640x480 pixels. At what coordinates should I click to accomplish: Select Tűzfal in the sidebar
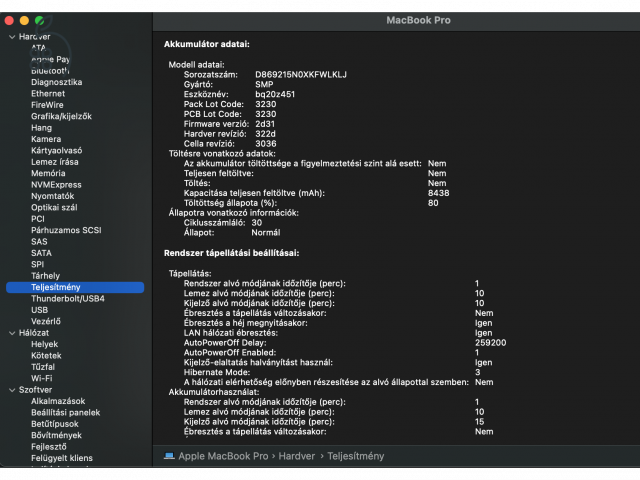click(43, 367)
